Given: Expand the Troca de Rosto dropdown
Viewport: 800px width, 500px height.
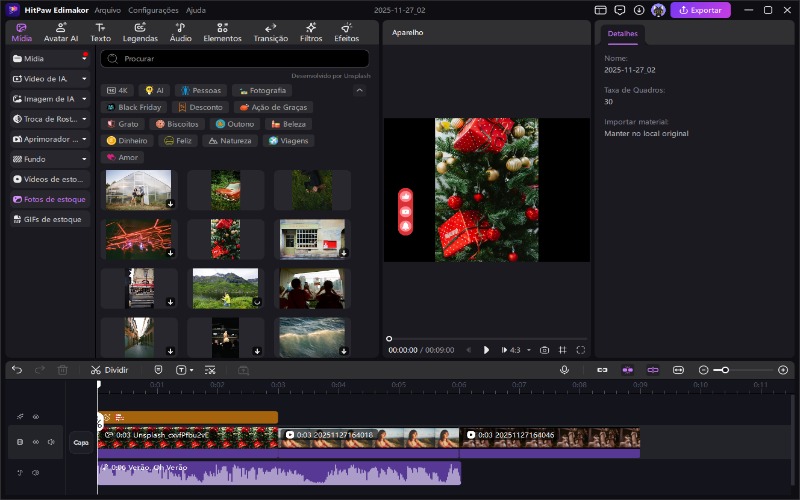Looking at the screenshot, I should pos(84,119).
